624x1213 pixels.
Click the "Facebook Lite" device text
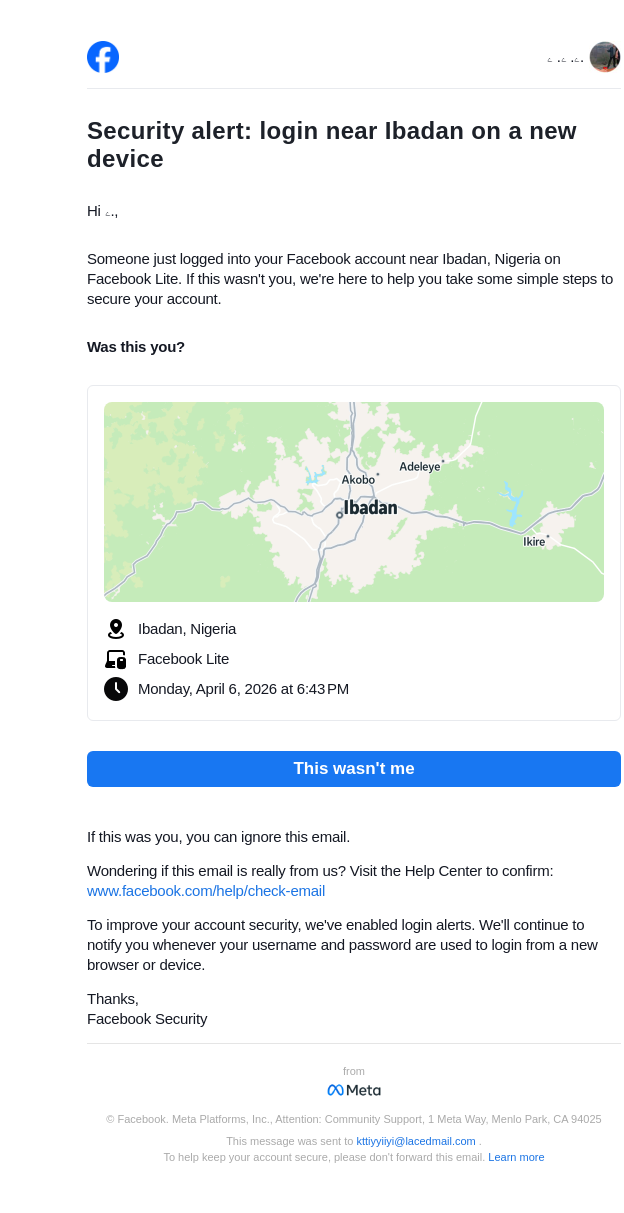tap(183, 659)
